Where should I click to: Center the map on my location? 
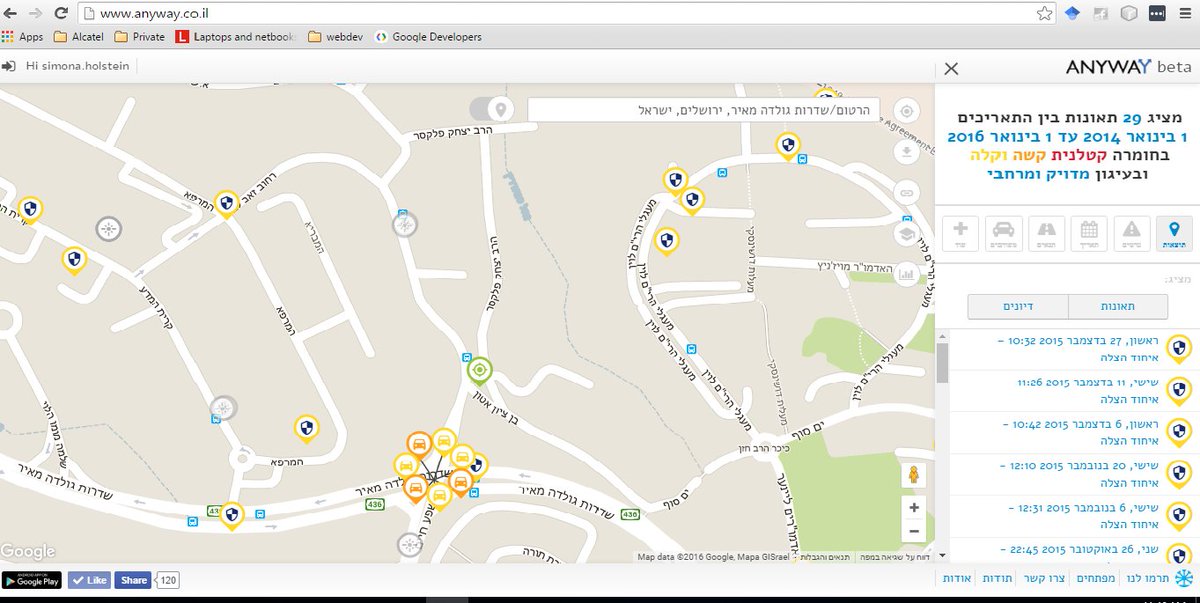click(907, 110)
